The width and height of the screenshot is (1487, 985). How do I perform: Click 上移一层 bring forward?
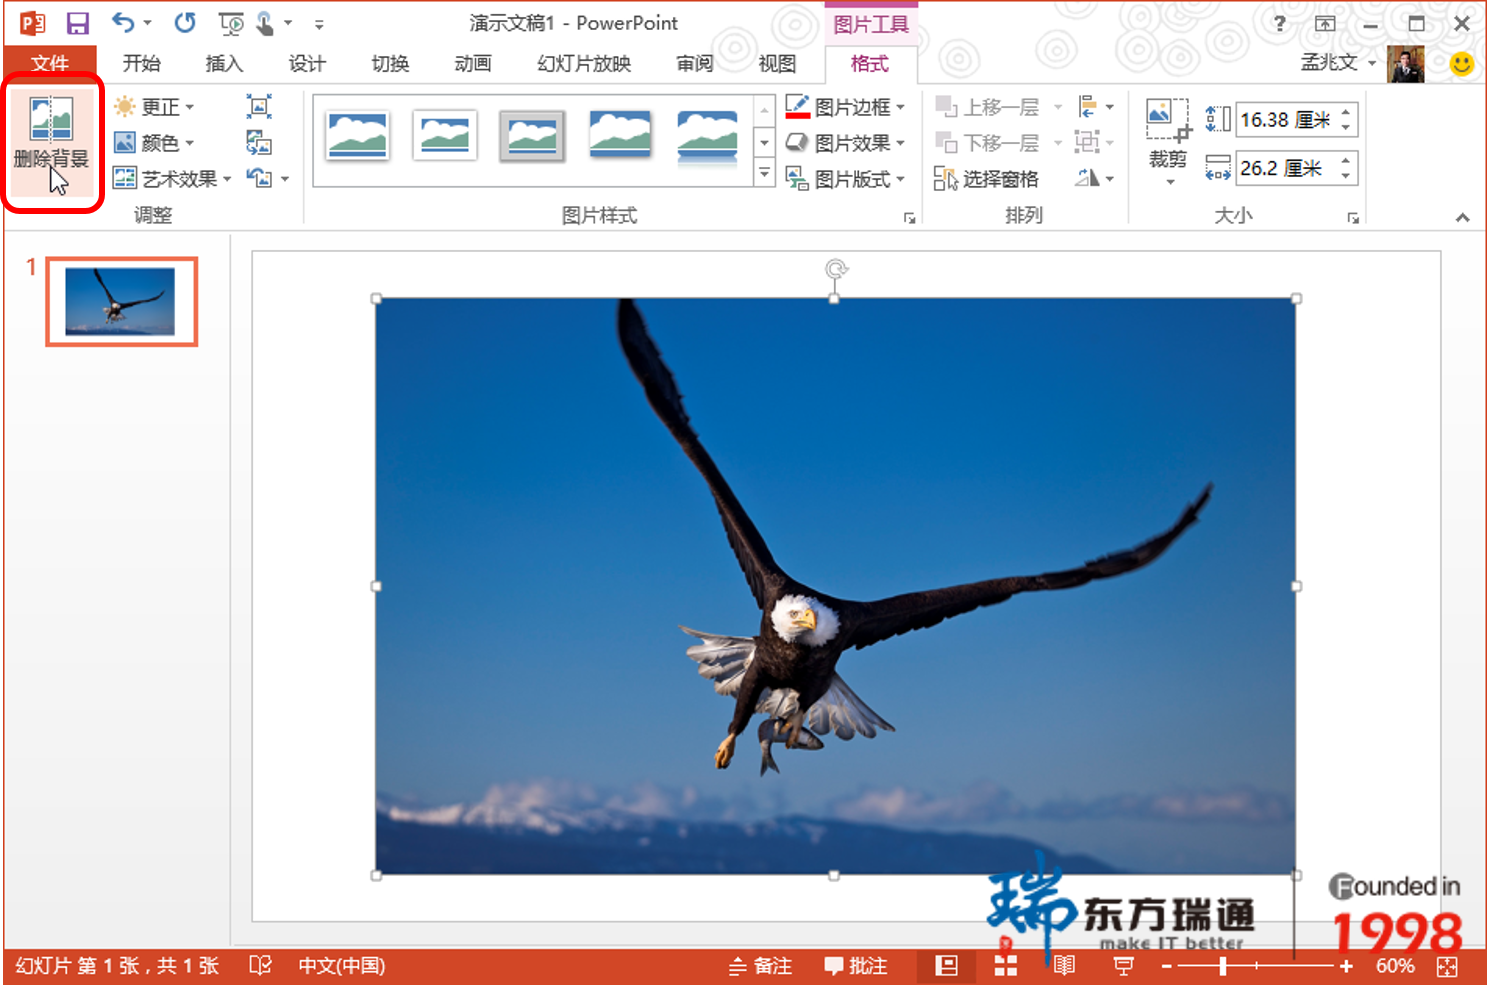[x=988, y=106]
